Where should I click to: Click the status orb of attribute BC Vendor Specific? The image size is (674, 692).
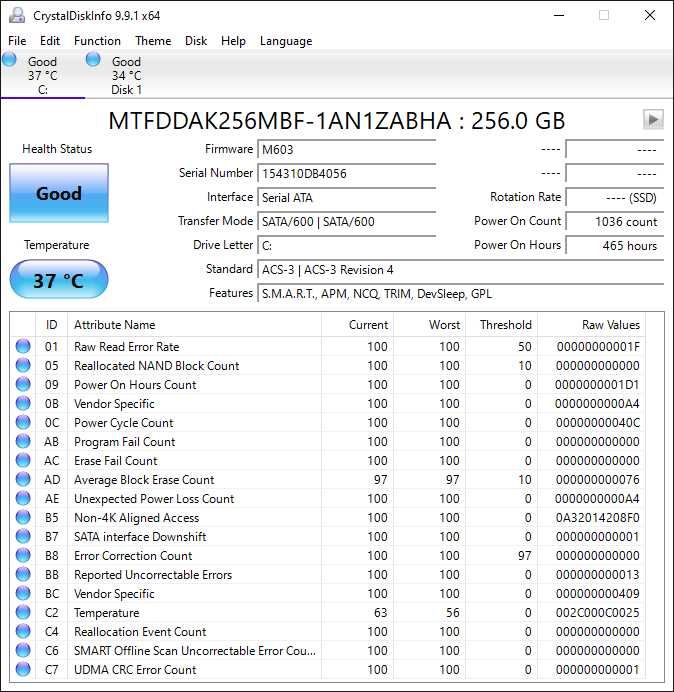pyautogui.click(x=23, y=593)
